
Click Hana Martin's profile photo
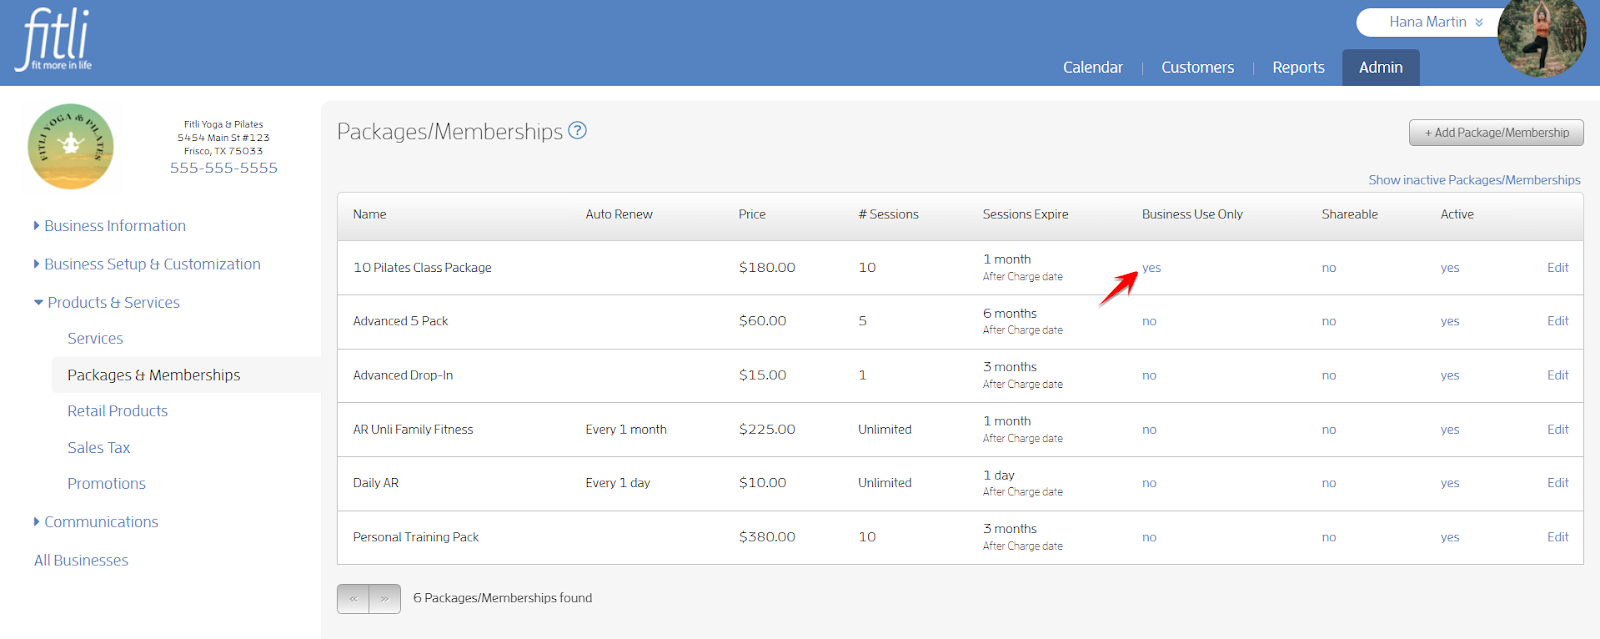coord(1541,38)
